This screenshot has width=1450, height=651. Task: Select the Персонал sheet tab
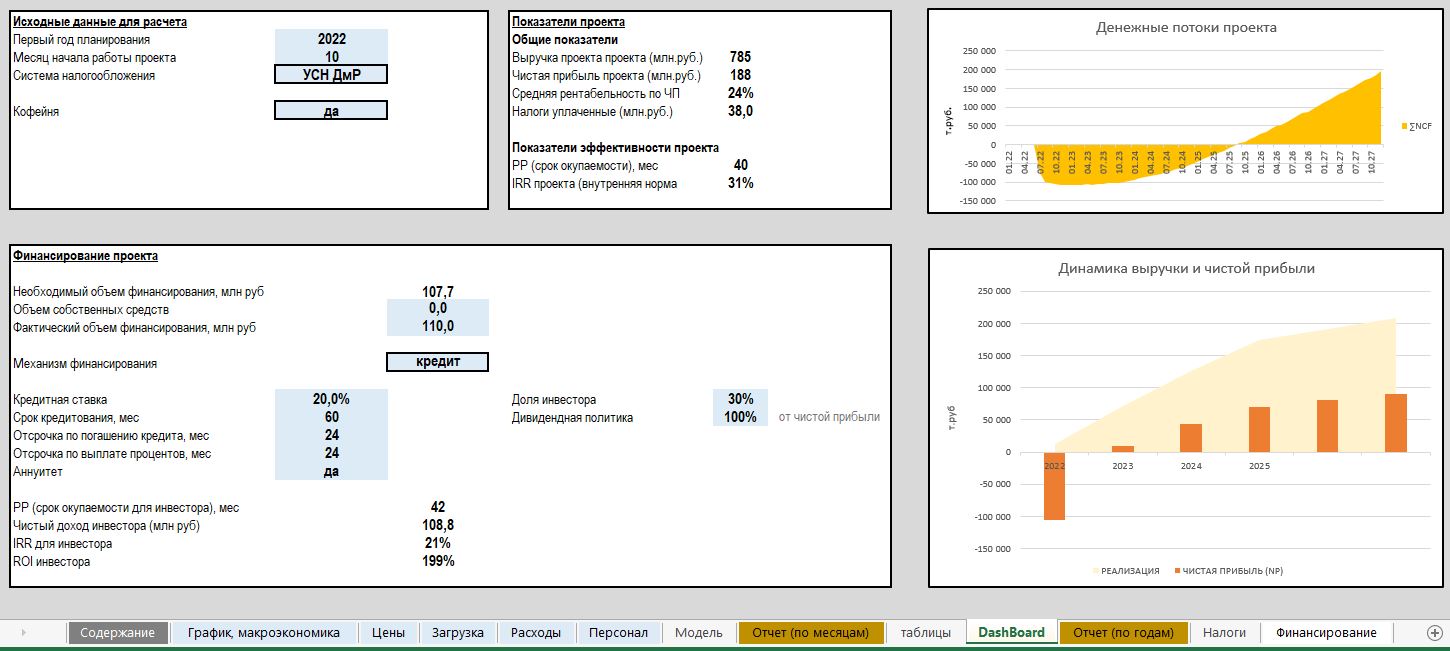point(618,632)
